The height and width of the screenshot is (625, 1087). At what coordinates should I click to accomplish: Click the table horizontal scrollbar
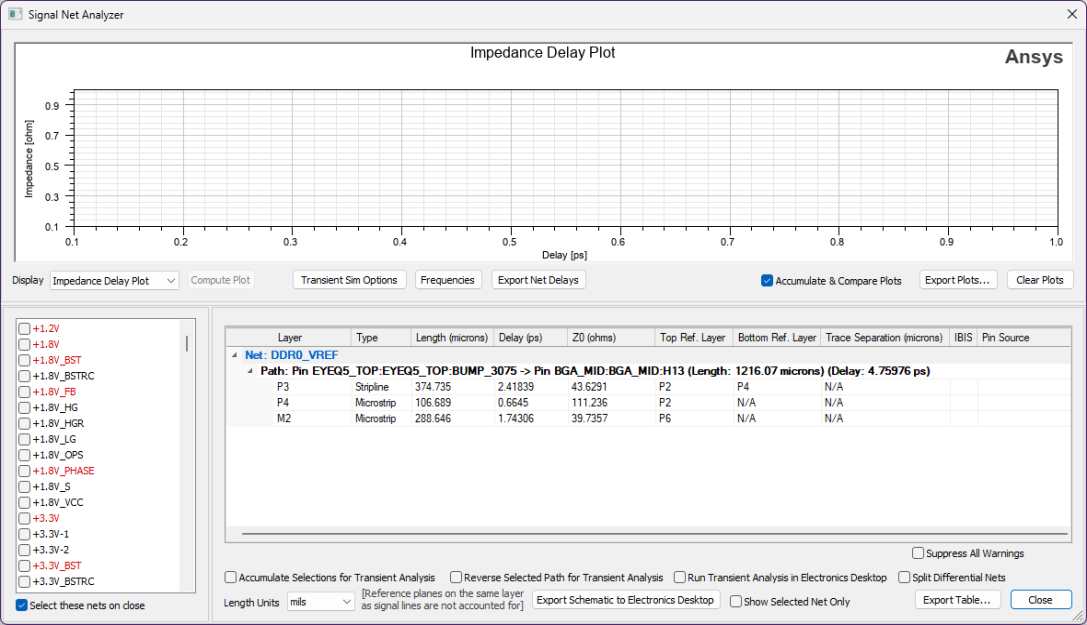pos(654,534)
